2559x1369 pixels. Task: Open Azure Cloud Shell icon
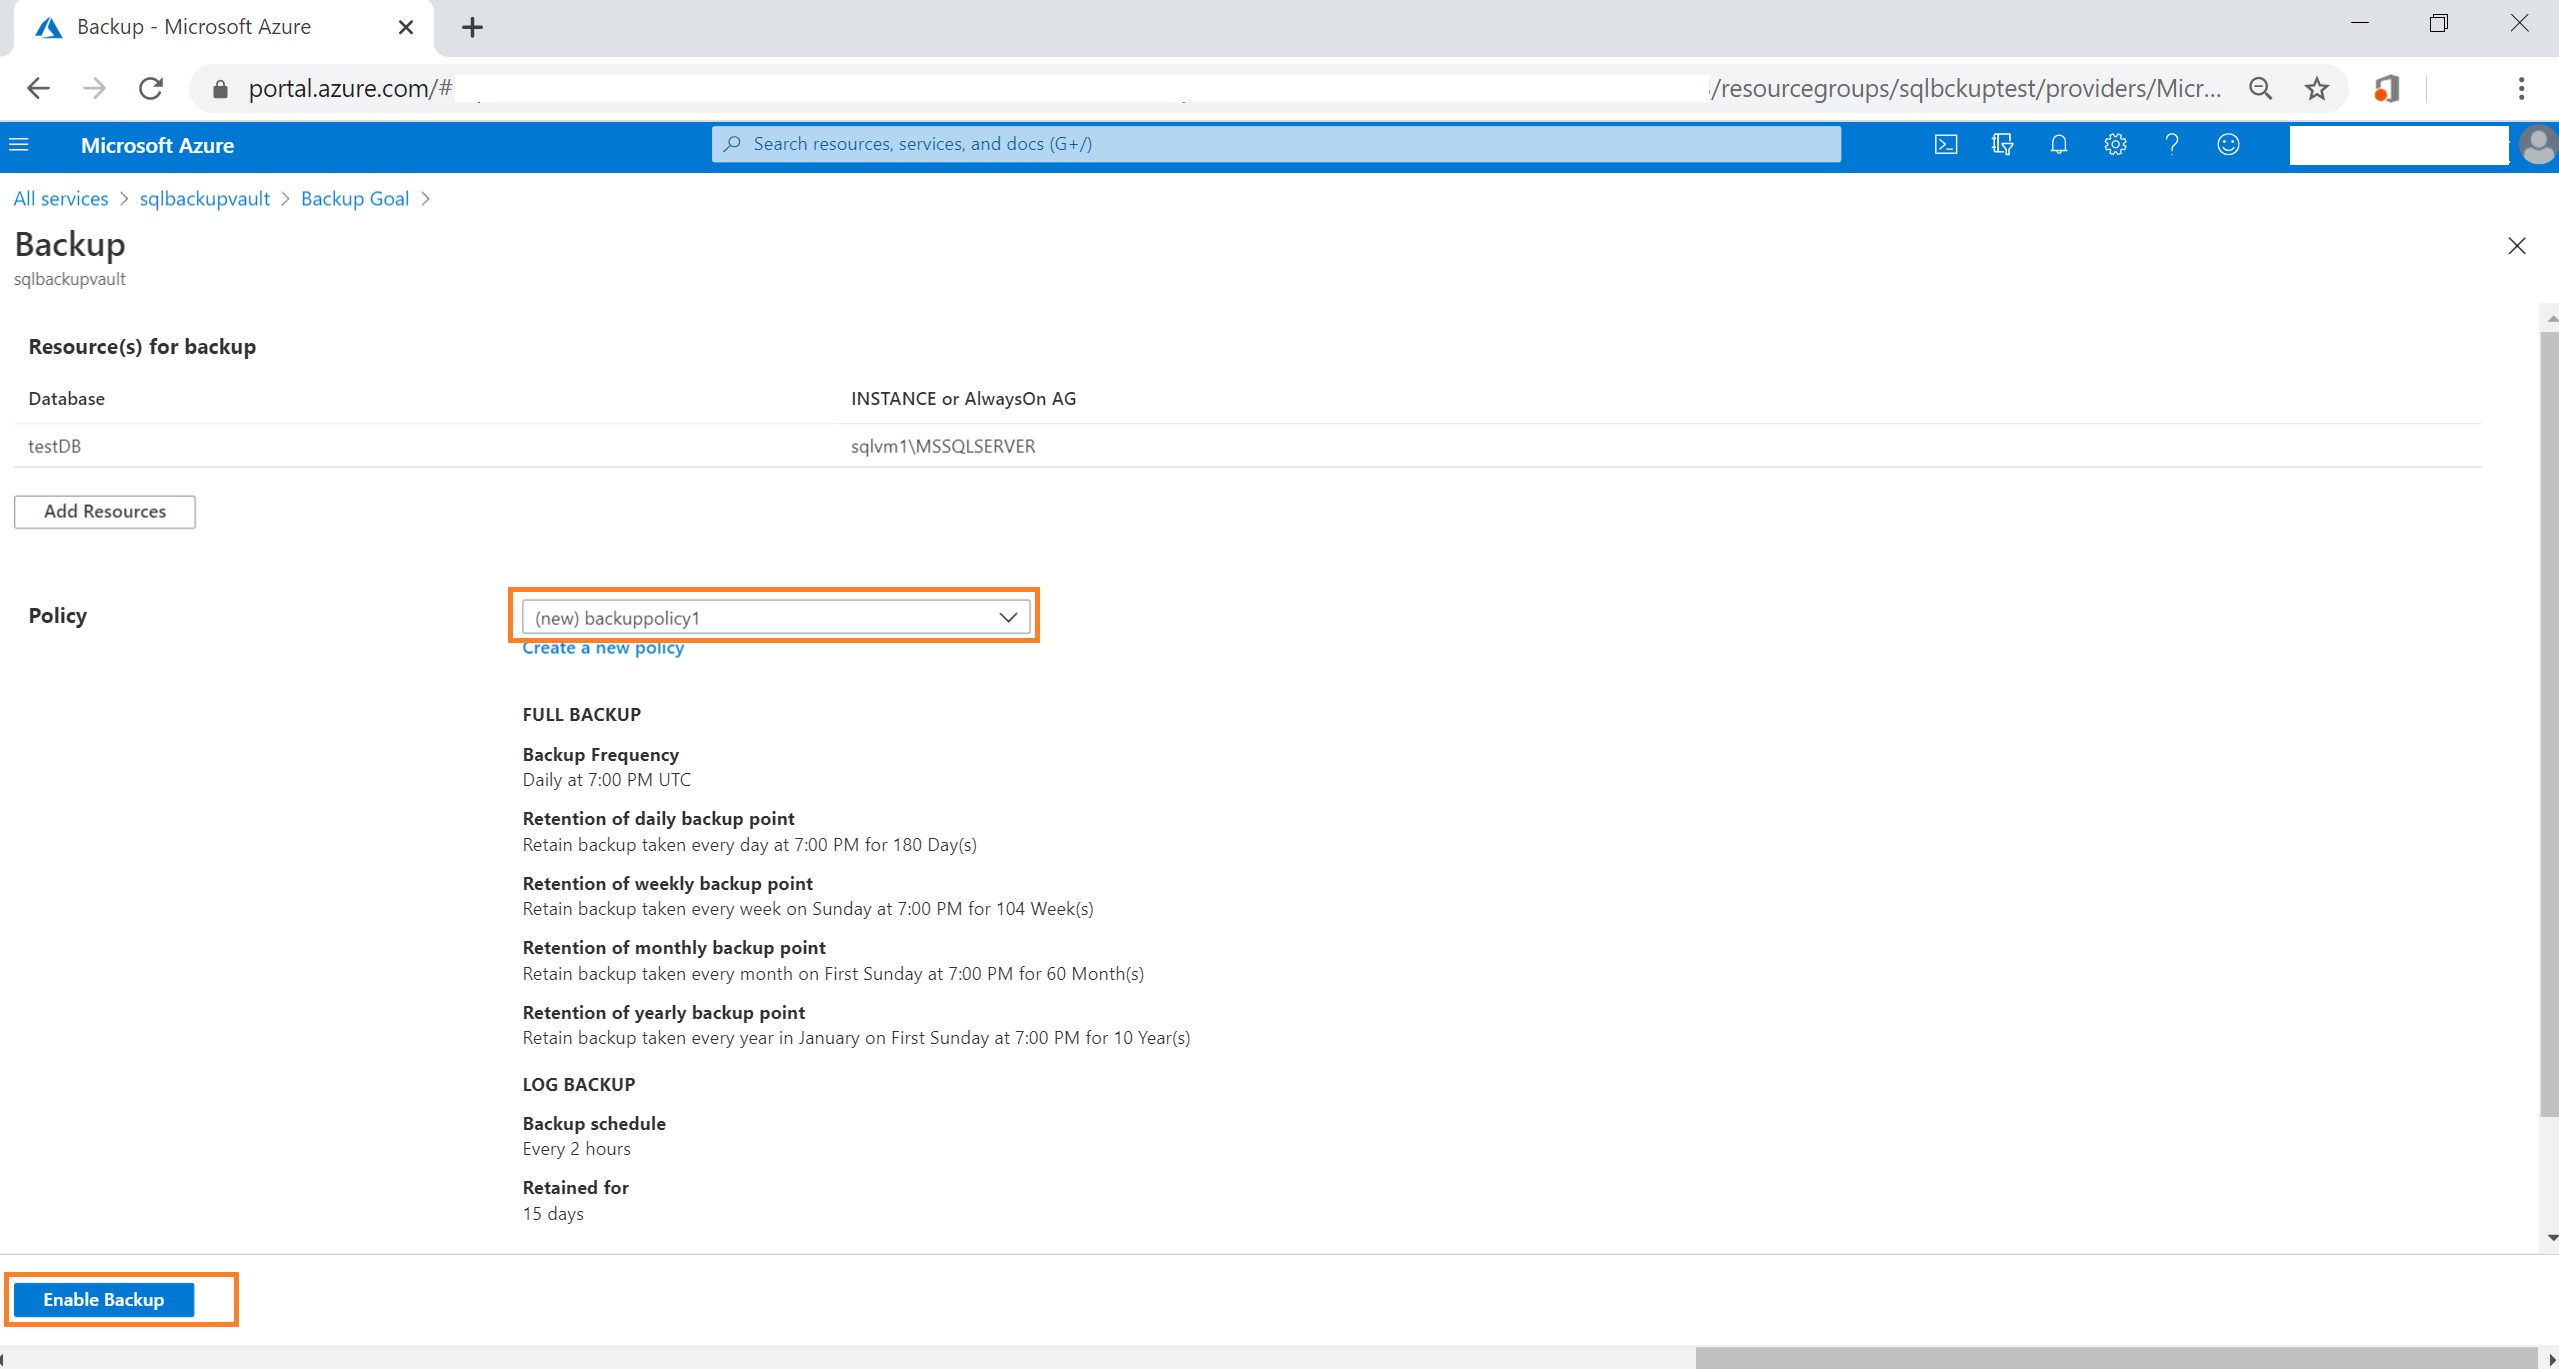(x=1945, y=145)
